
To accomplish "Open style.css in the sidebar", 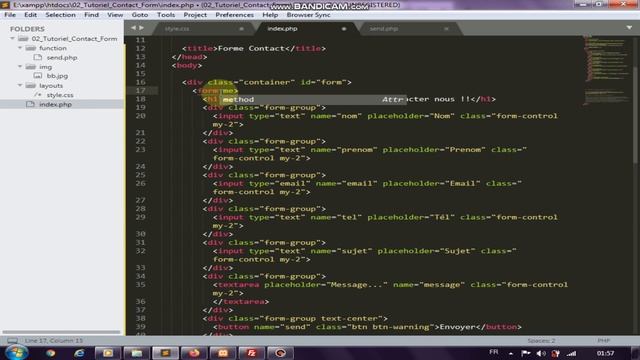I will tap(60, 95).
